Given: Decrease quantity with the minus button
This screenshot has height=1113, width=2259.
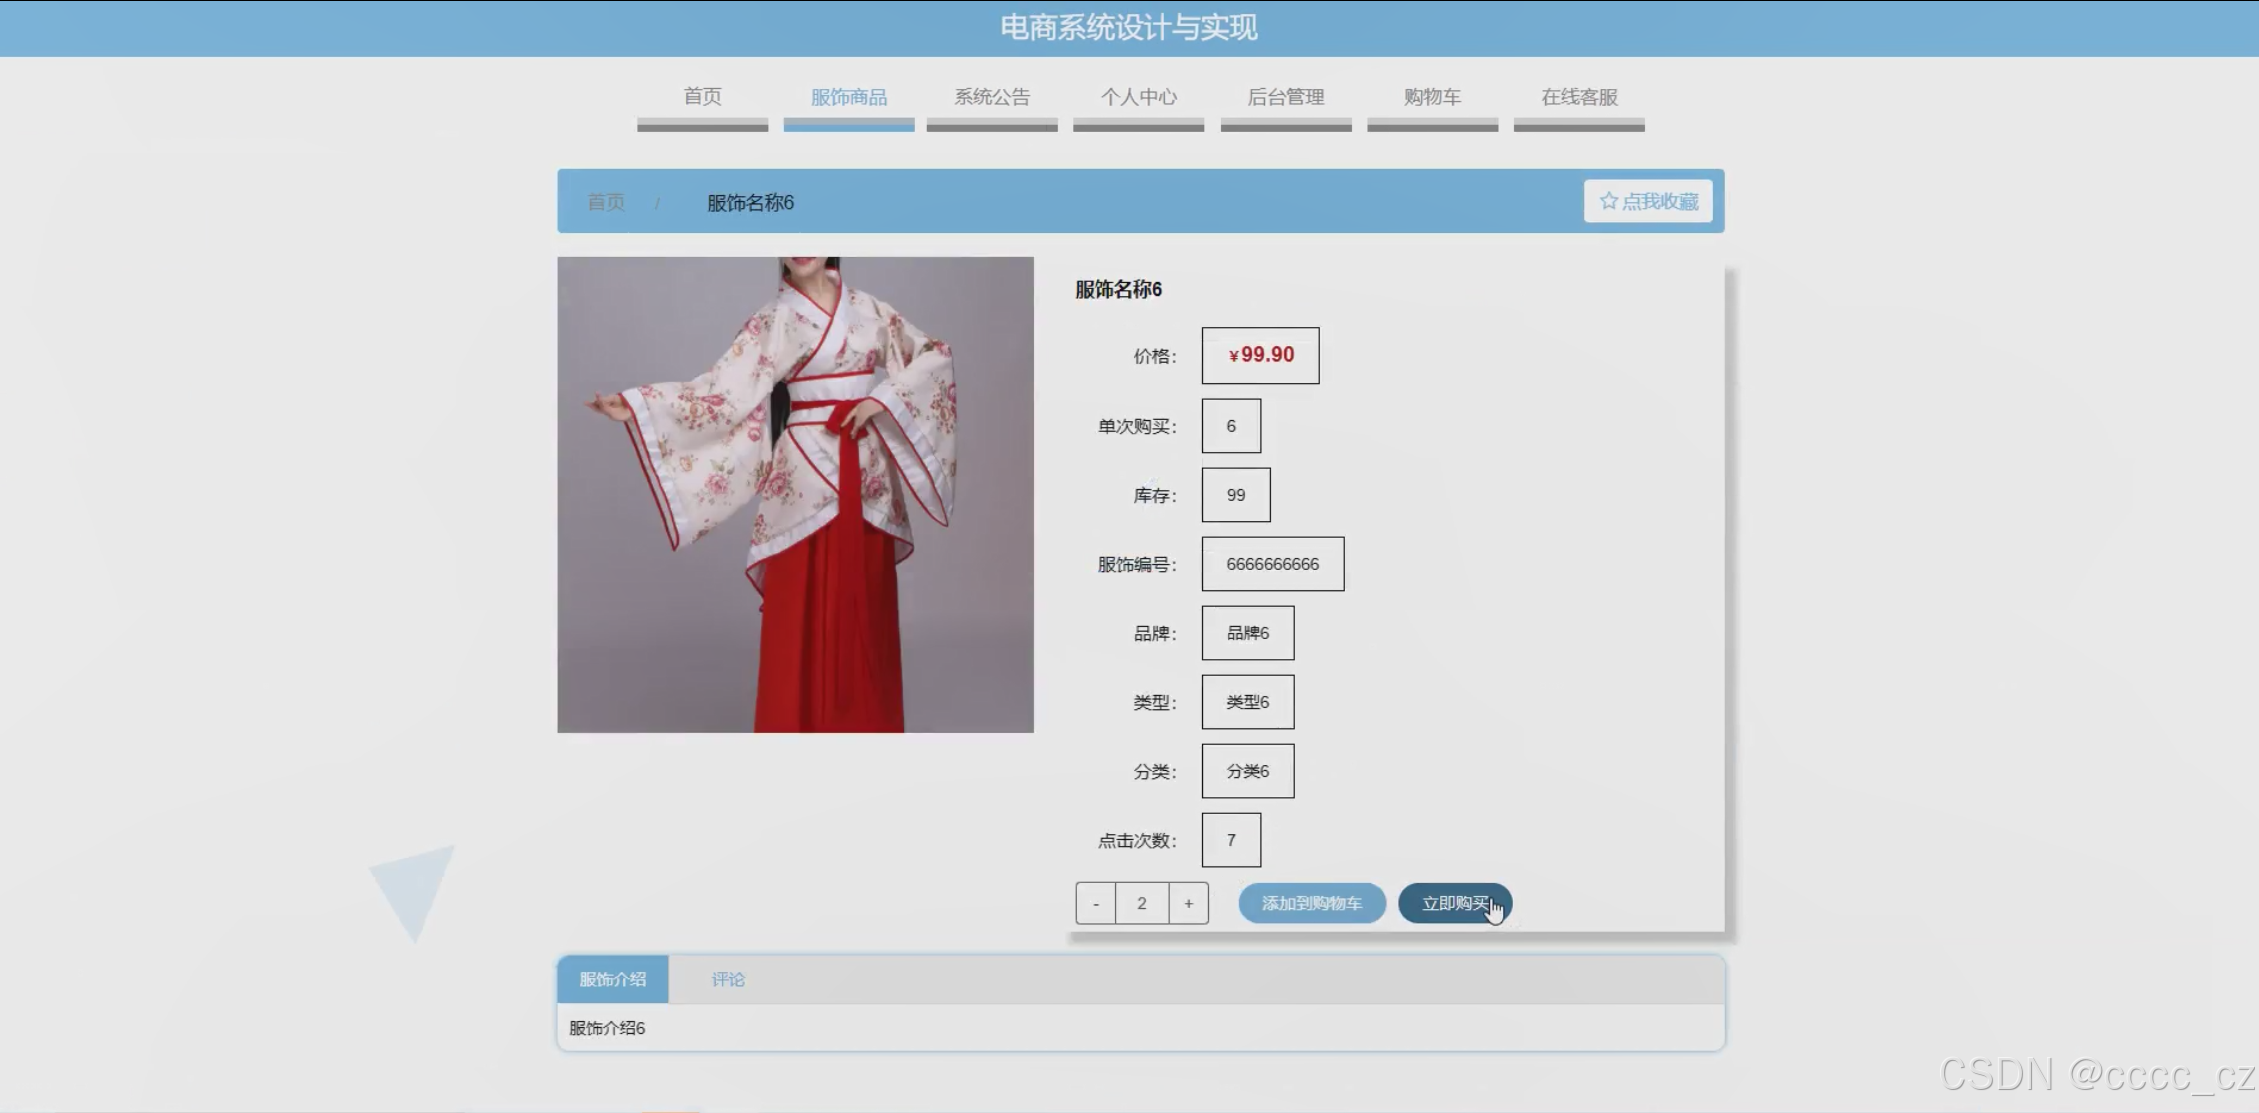Looking at the screenshot, I should (1096, 903).
